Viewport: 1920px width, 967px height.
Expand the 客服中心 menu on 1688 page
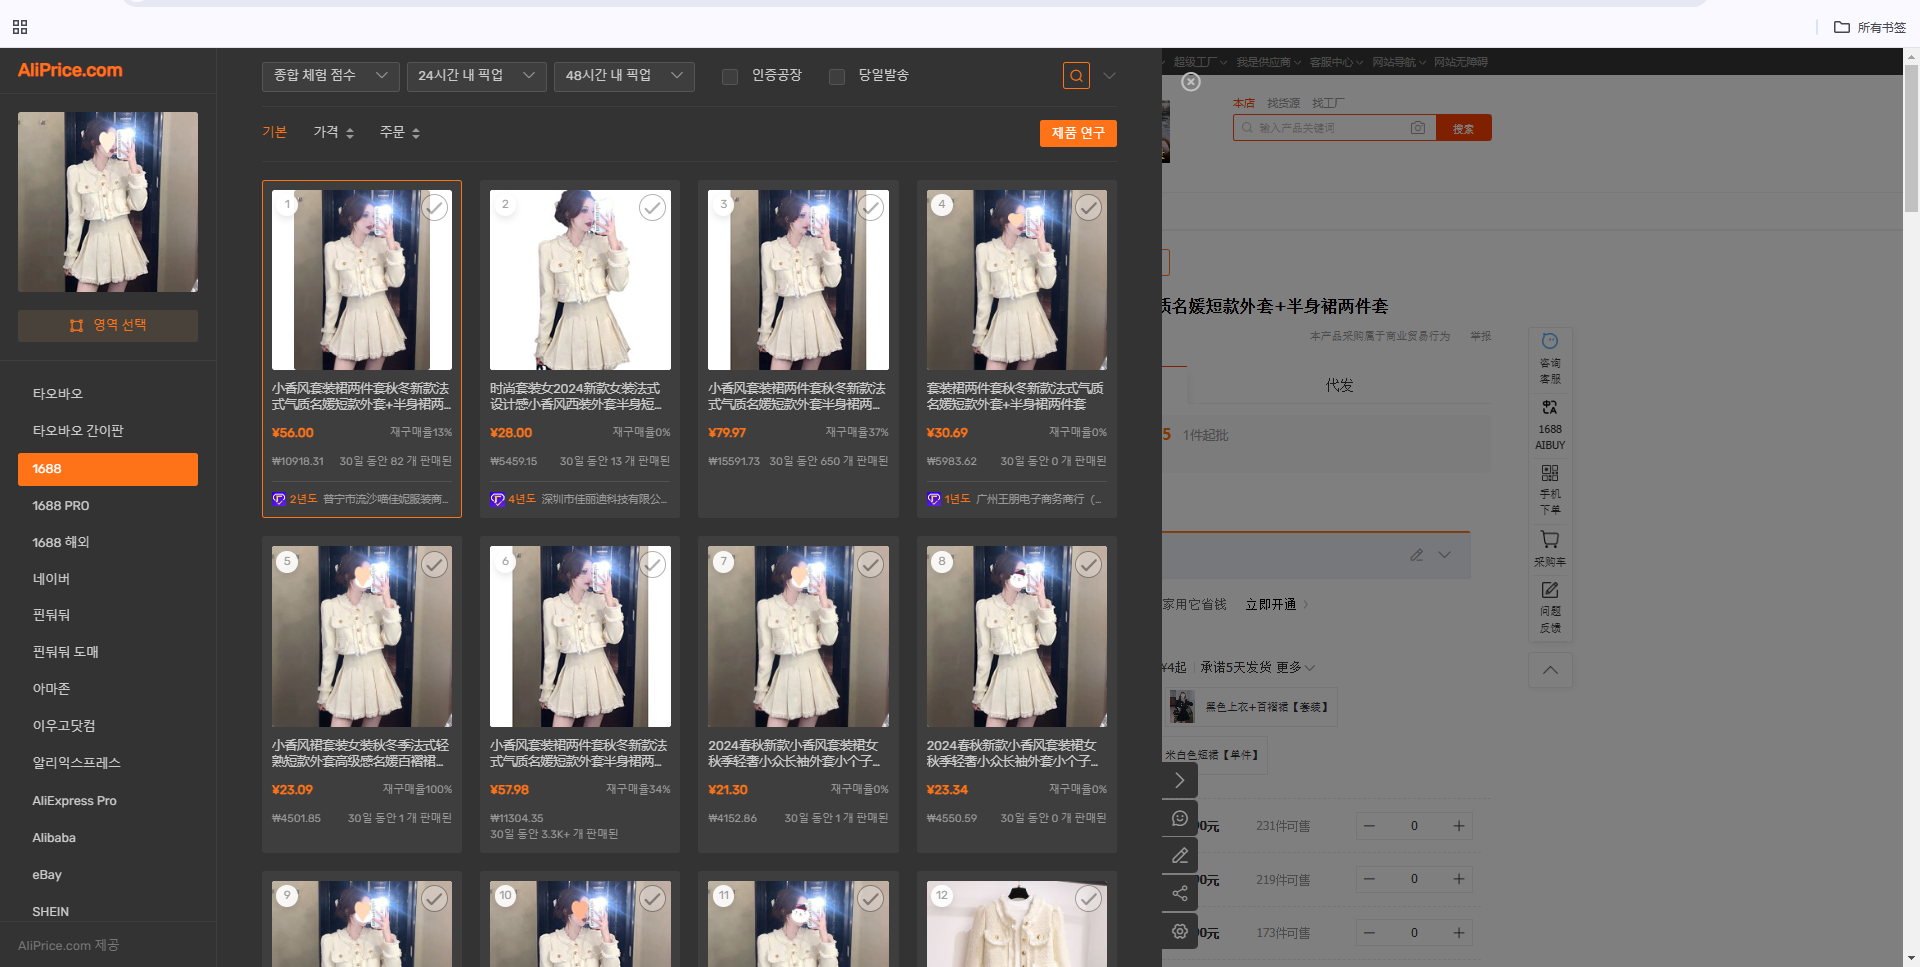tap(1336, 62)
